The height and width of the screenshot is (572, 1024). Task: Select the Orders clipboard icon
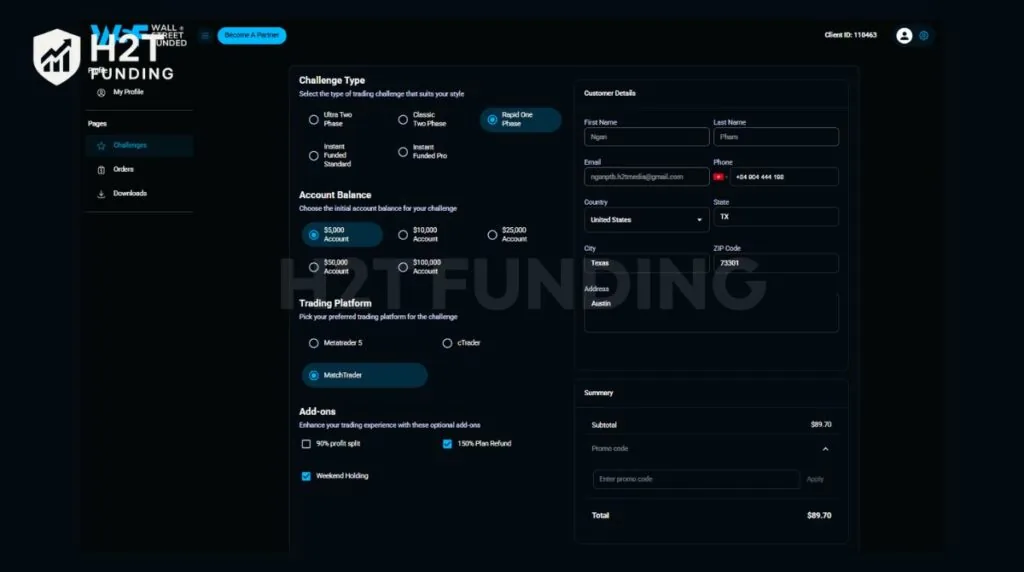101,170
